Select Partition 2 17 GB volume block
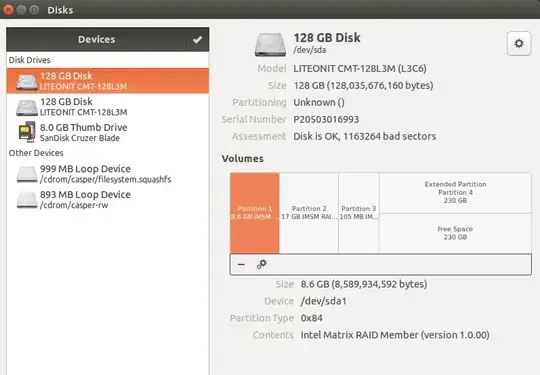The image size is (540, 375). [x=309, y=213]
